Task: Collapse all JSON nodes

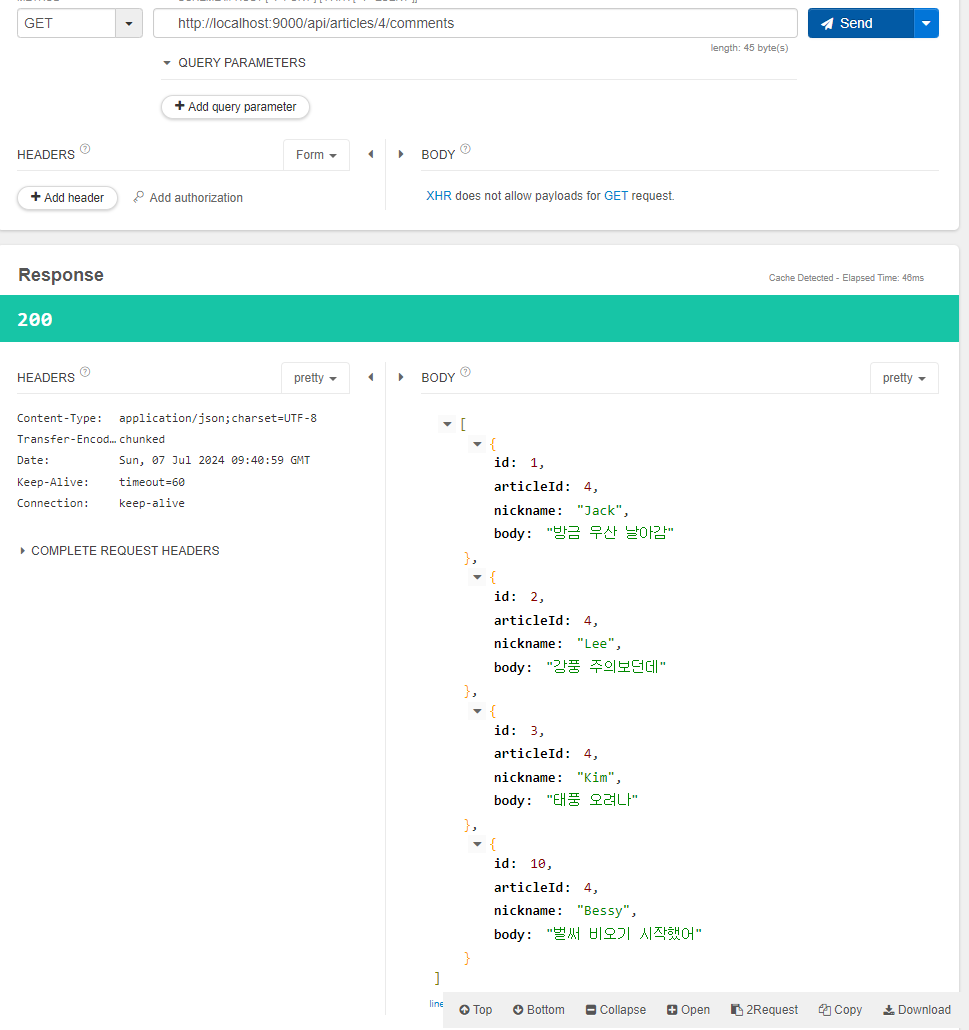Action: coord(616,1010)
